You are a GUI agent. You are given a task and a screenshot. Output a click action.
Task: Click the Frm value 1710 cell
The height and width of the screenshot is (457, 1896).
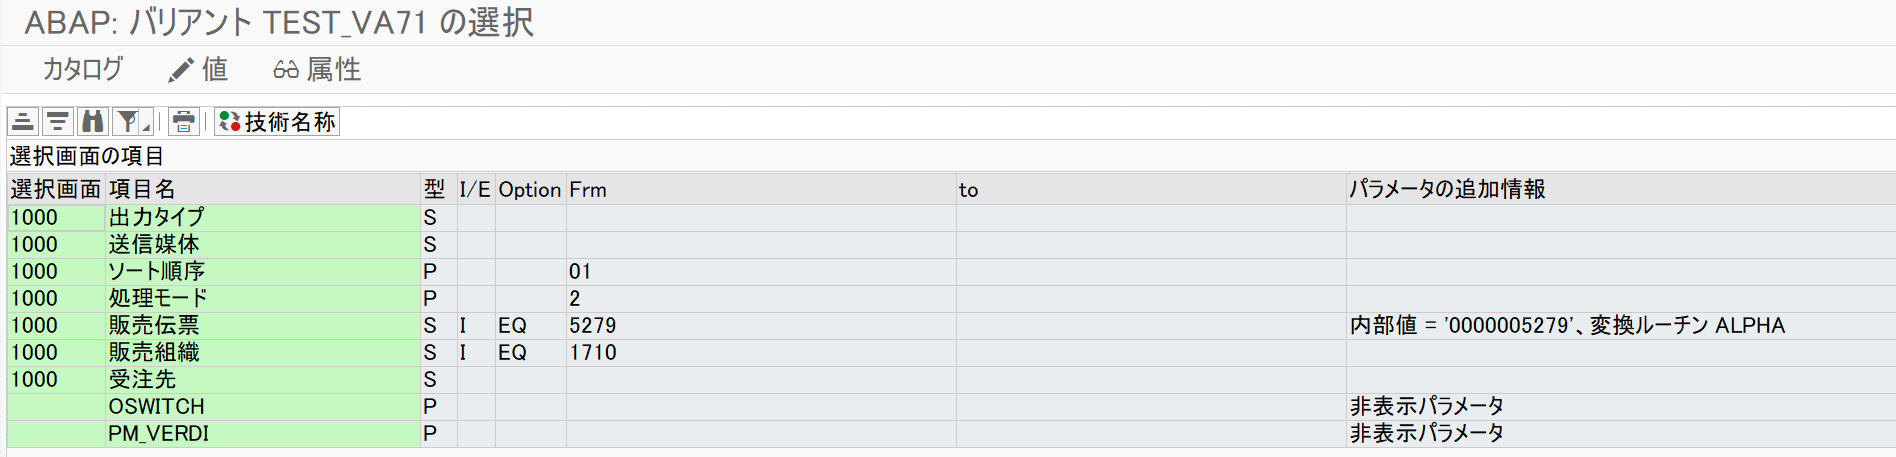pyautogui.click(x=593, y=352)
